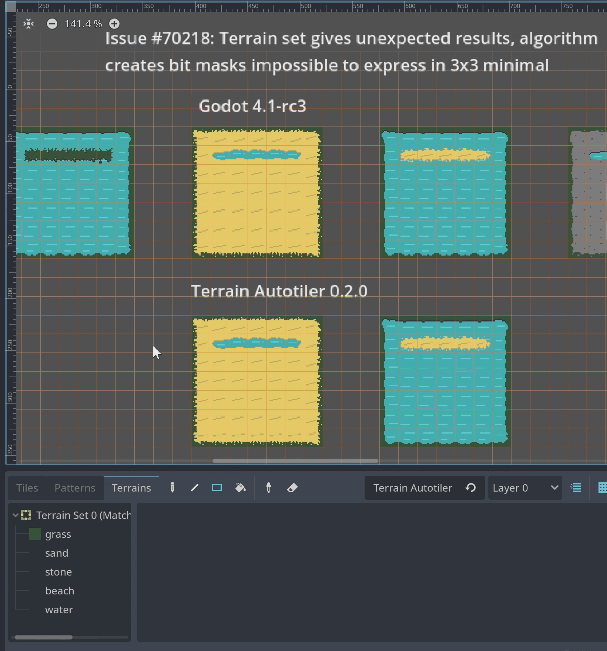Activate the color picker eyedropper tool

pos(269,488)
